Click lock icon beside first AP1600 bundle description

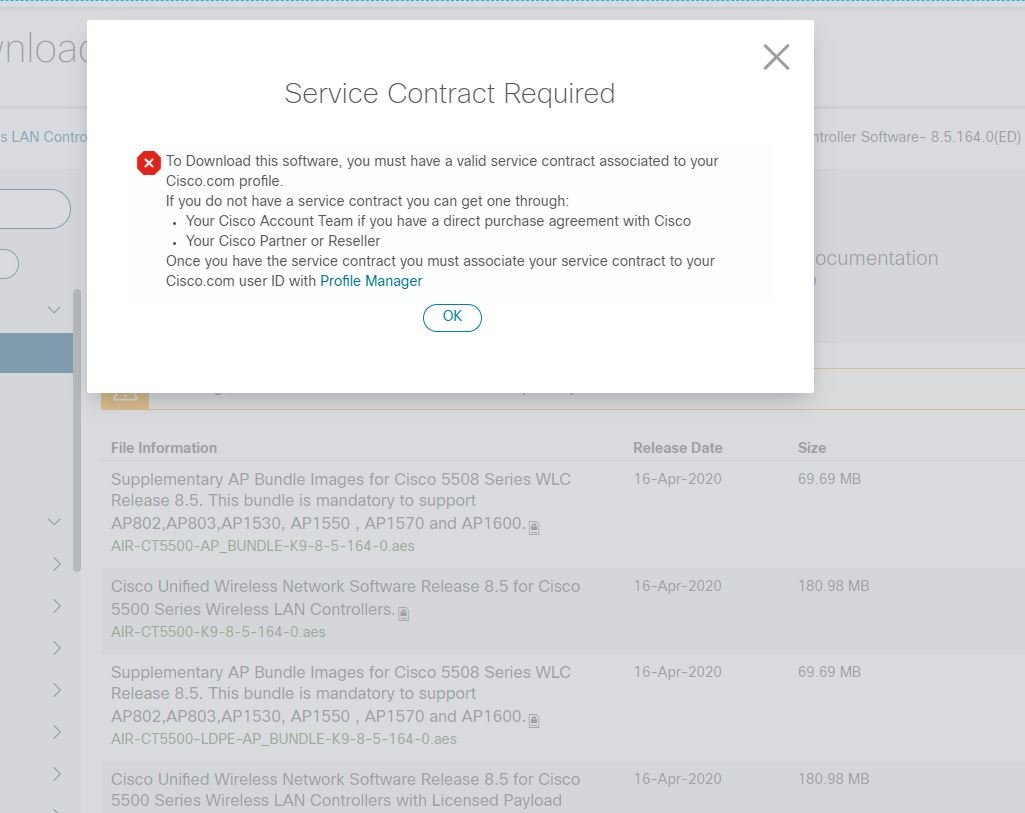click(534, 527)
